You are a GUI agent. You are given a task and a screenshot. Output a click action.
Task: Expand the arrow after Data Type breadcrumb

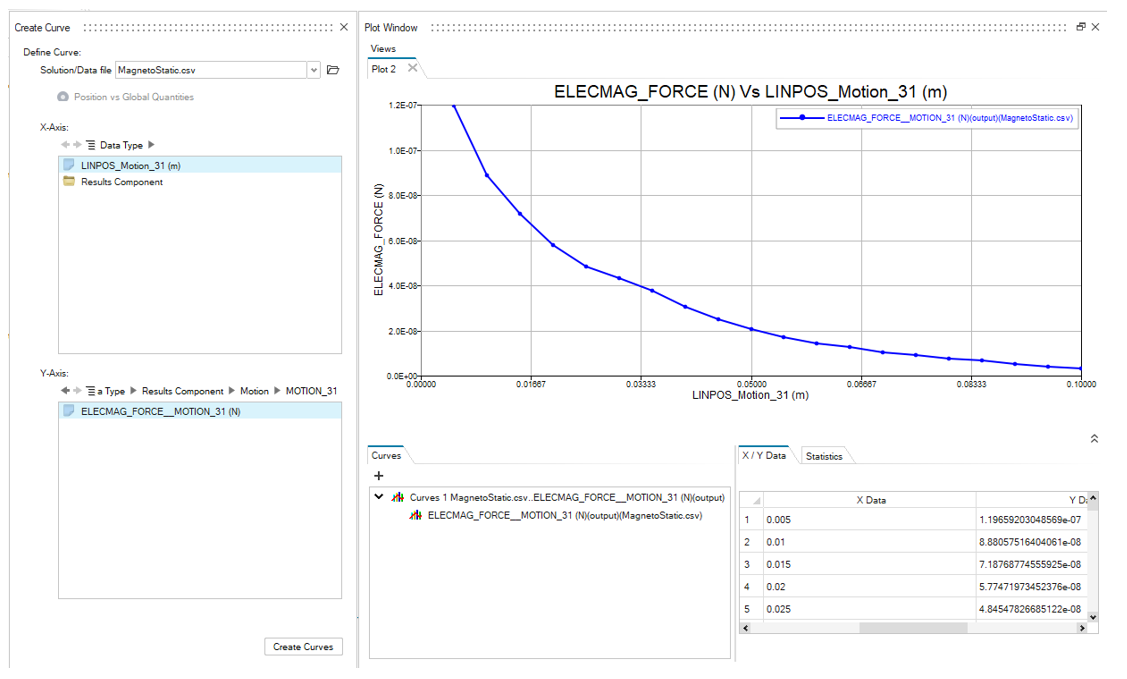(x=151, y=145)
